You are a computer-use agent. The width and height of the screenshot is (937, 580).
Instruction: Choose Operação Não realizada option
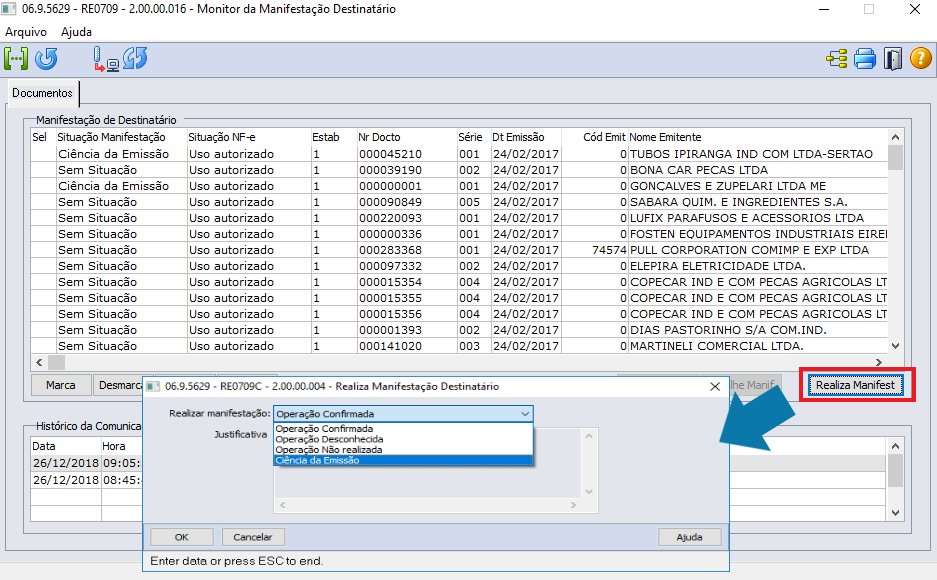click(x=403, y=450)
